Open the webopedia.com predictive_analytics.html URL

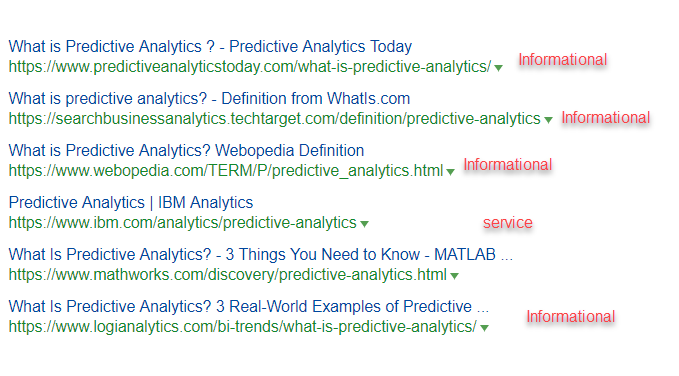click(226, 171)
